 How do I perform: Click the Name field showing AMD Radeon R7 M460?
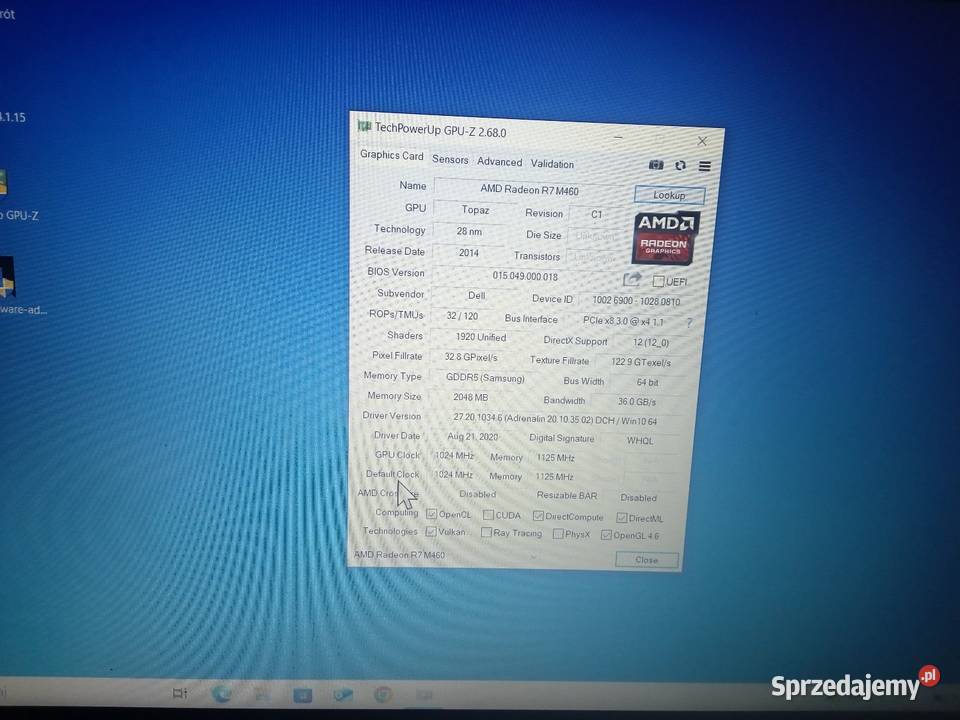point(529,190)
